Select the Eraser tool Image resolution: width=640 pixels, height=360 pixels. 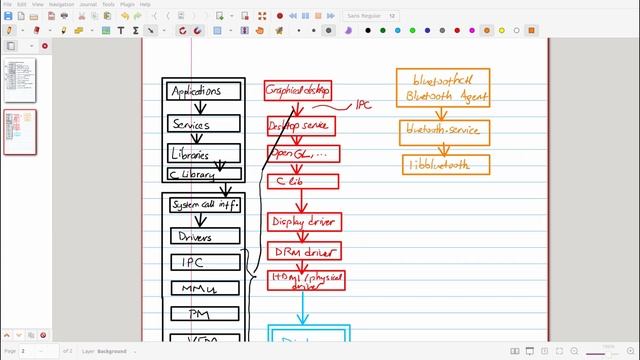click(37, 30)
